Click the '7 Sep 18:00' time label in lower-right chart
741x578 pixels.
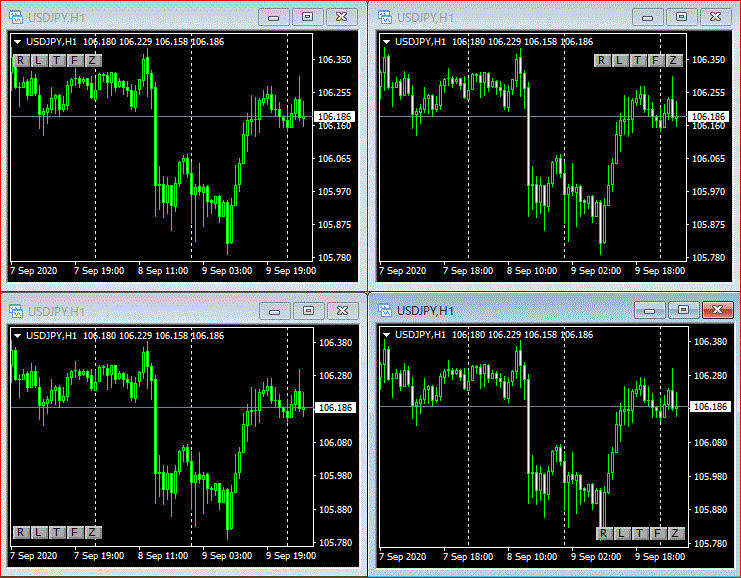pos(468,557)
